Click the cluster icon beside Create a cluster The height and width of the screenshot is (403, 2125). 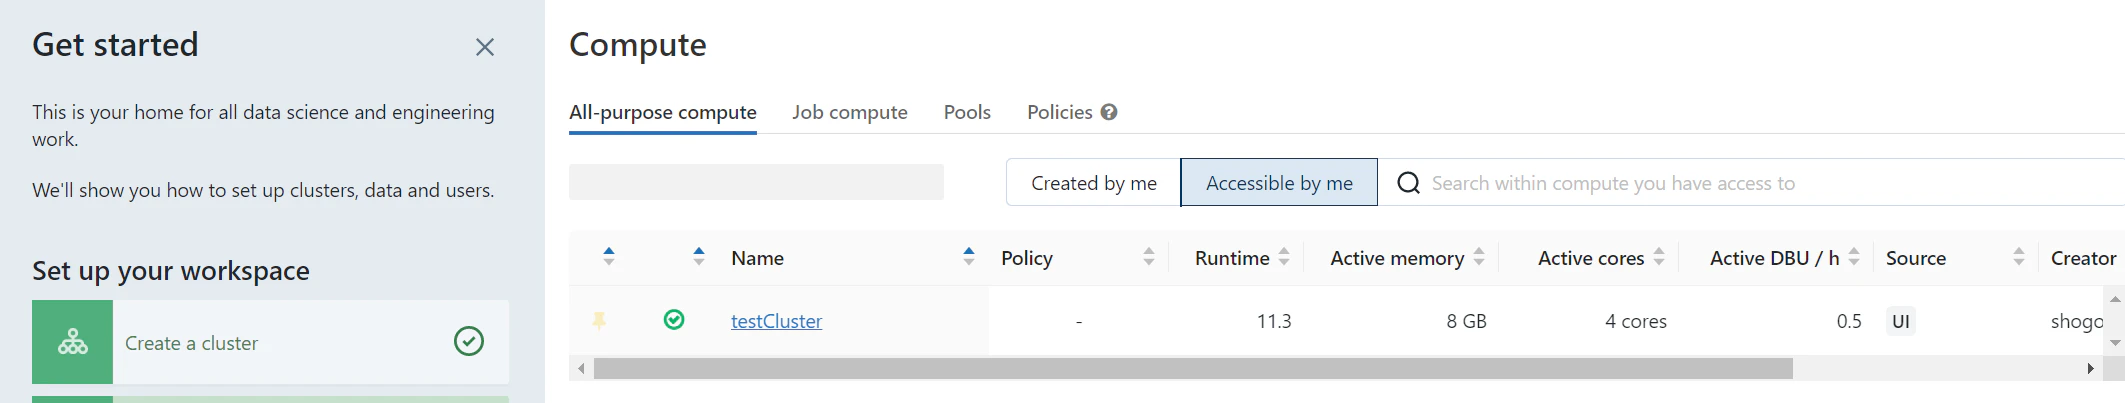click(72, 342)
